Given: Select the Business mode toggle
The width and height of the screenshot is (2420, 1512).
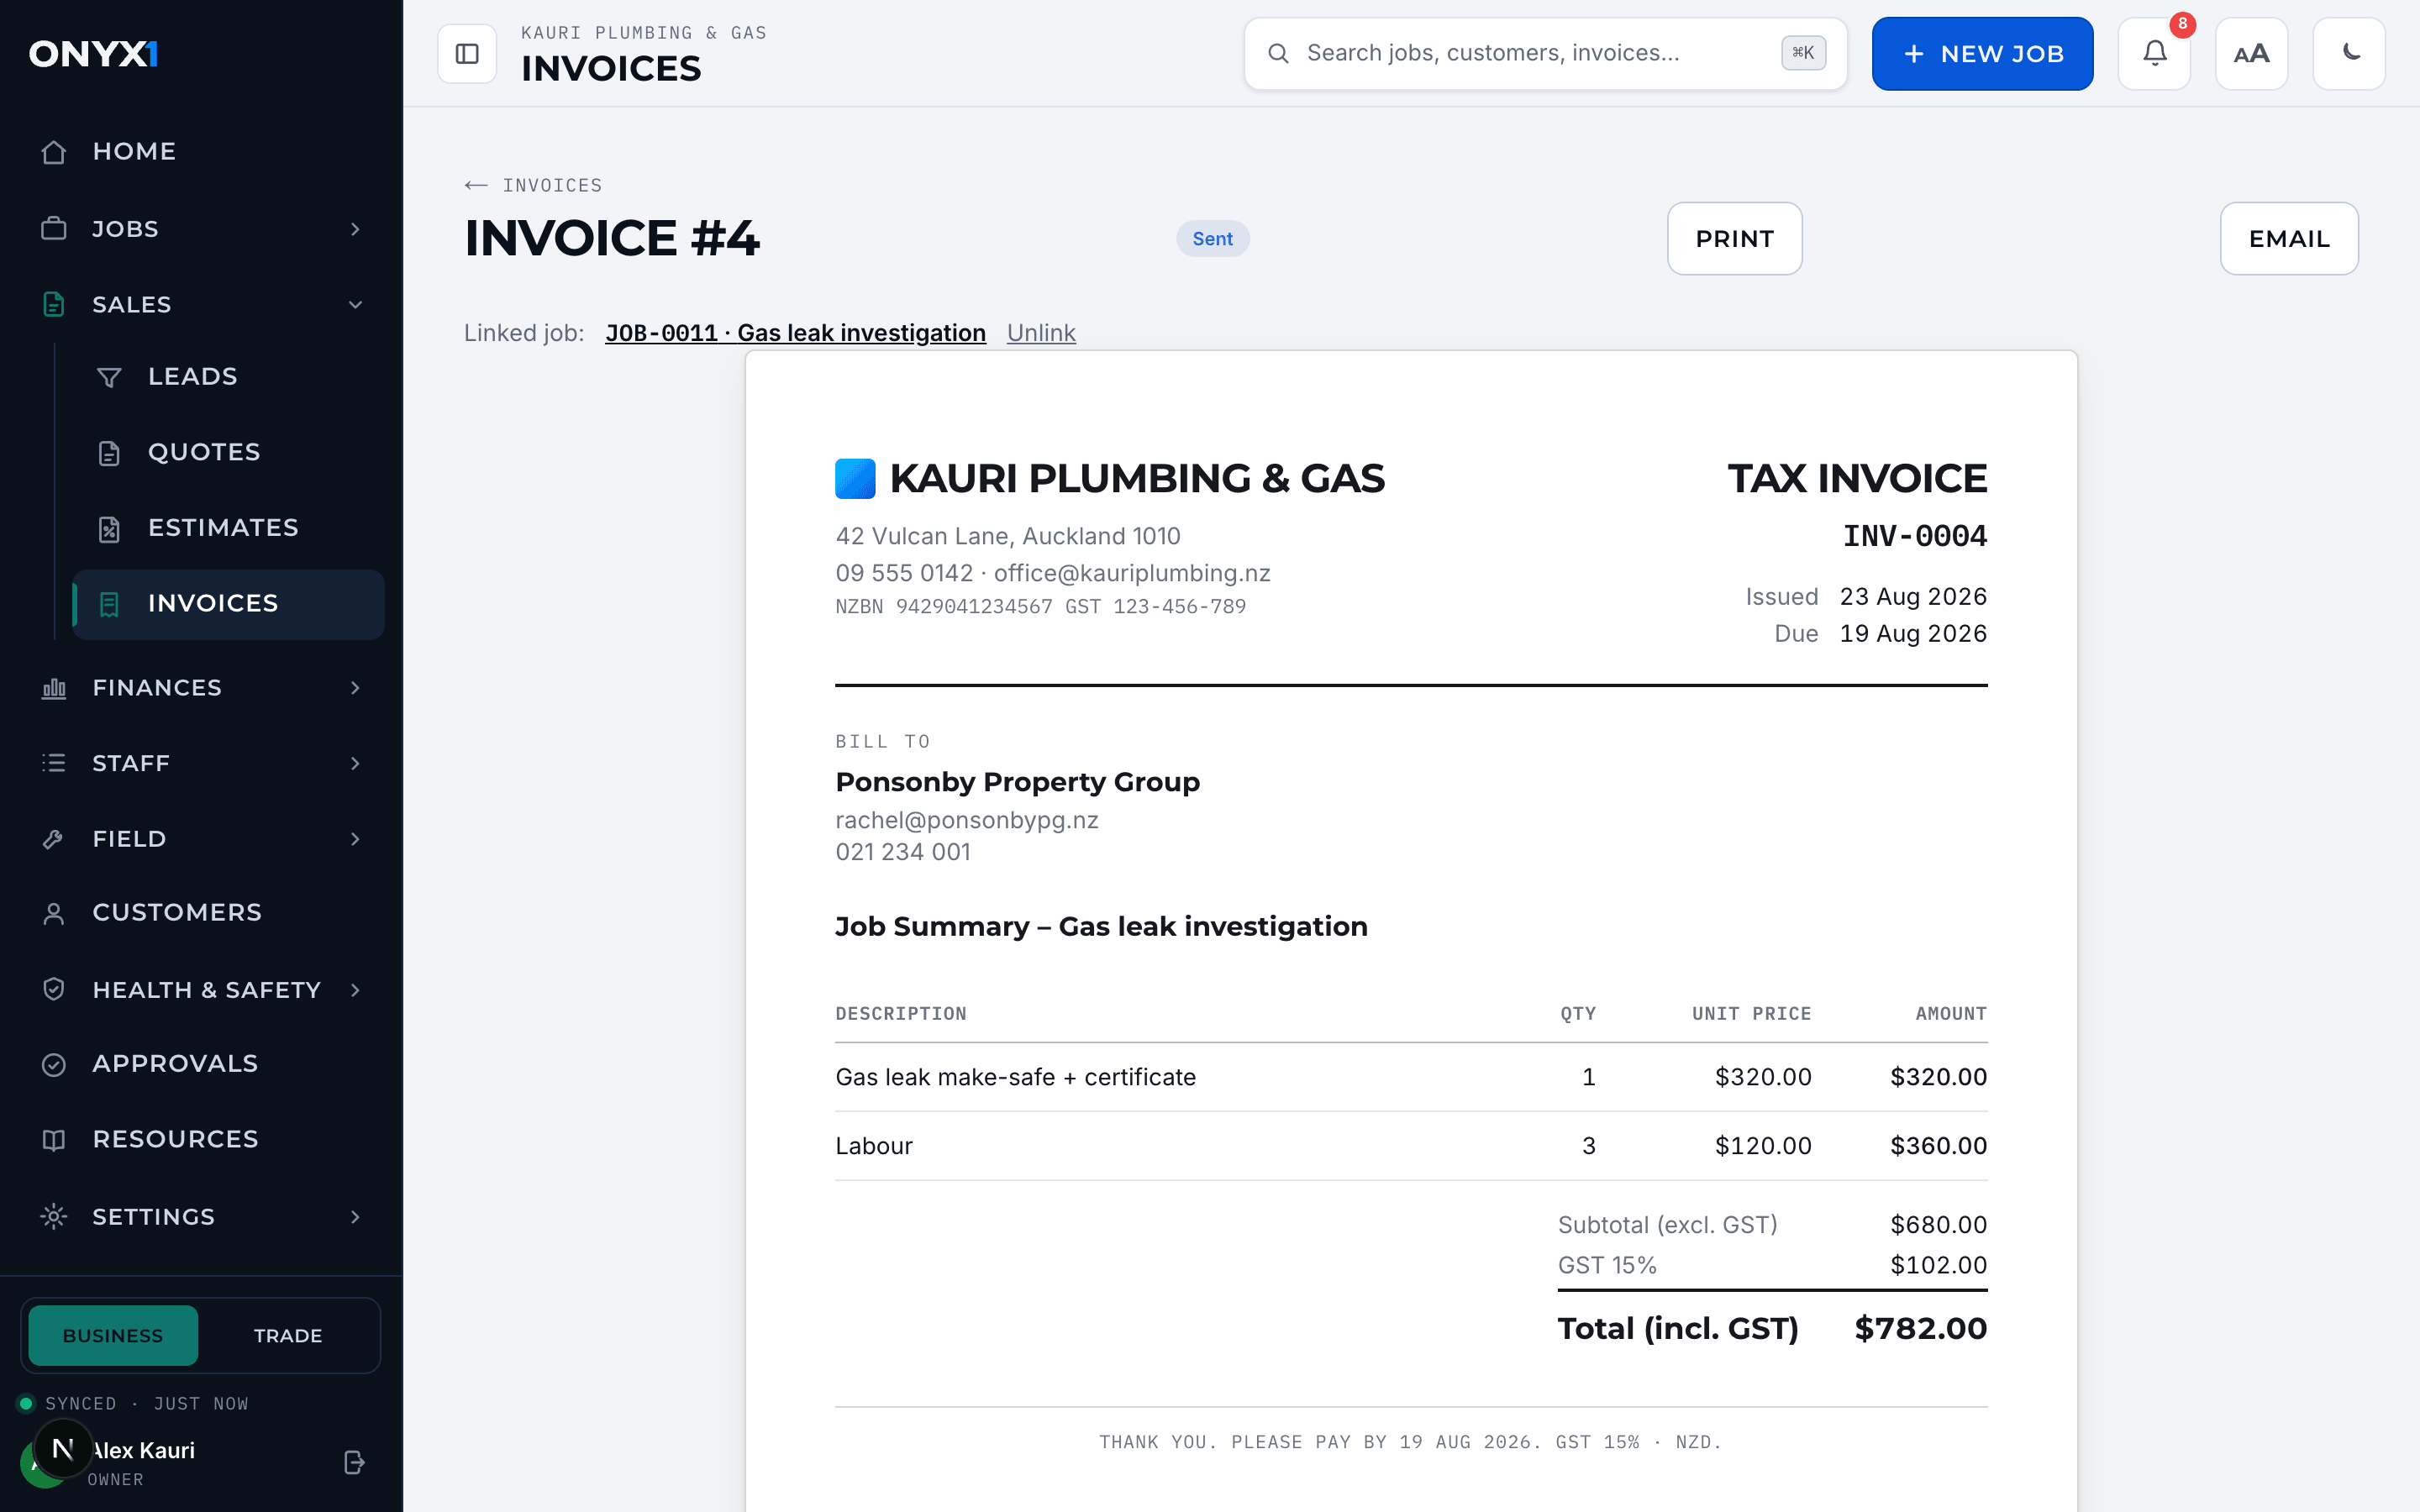Looking at the screenshot, I should click(113, 1335).
